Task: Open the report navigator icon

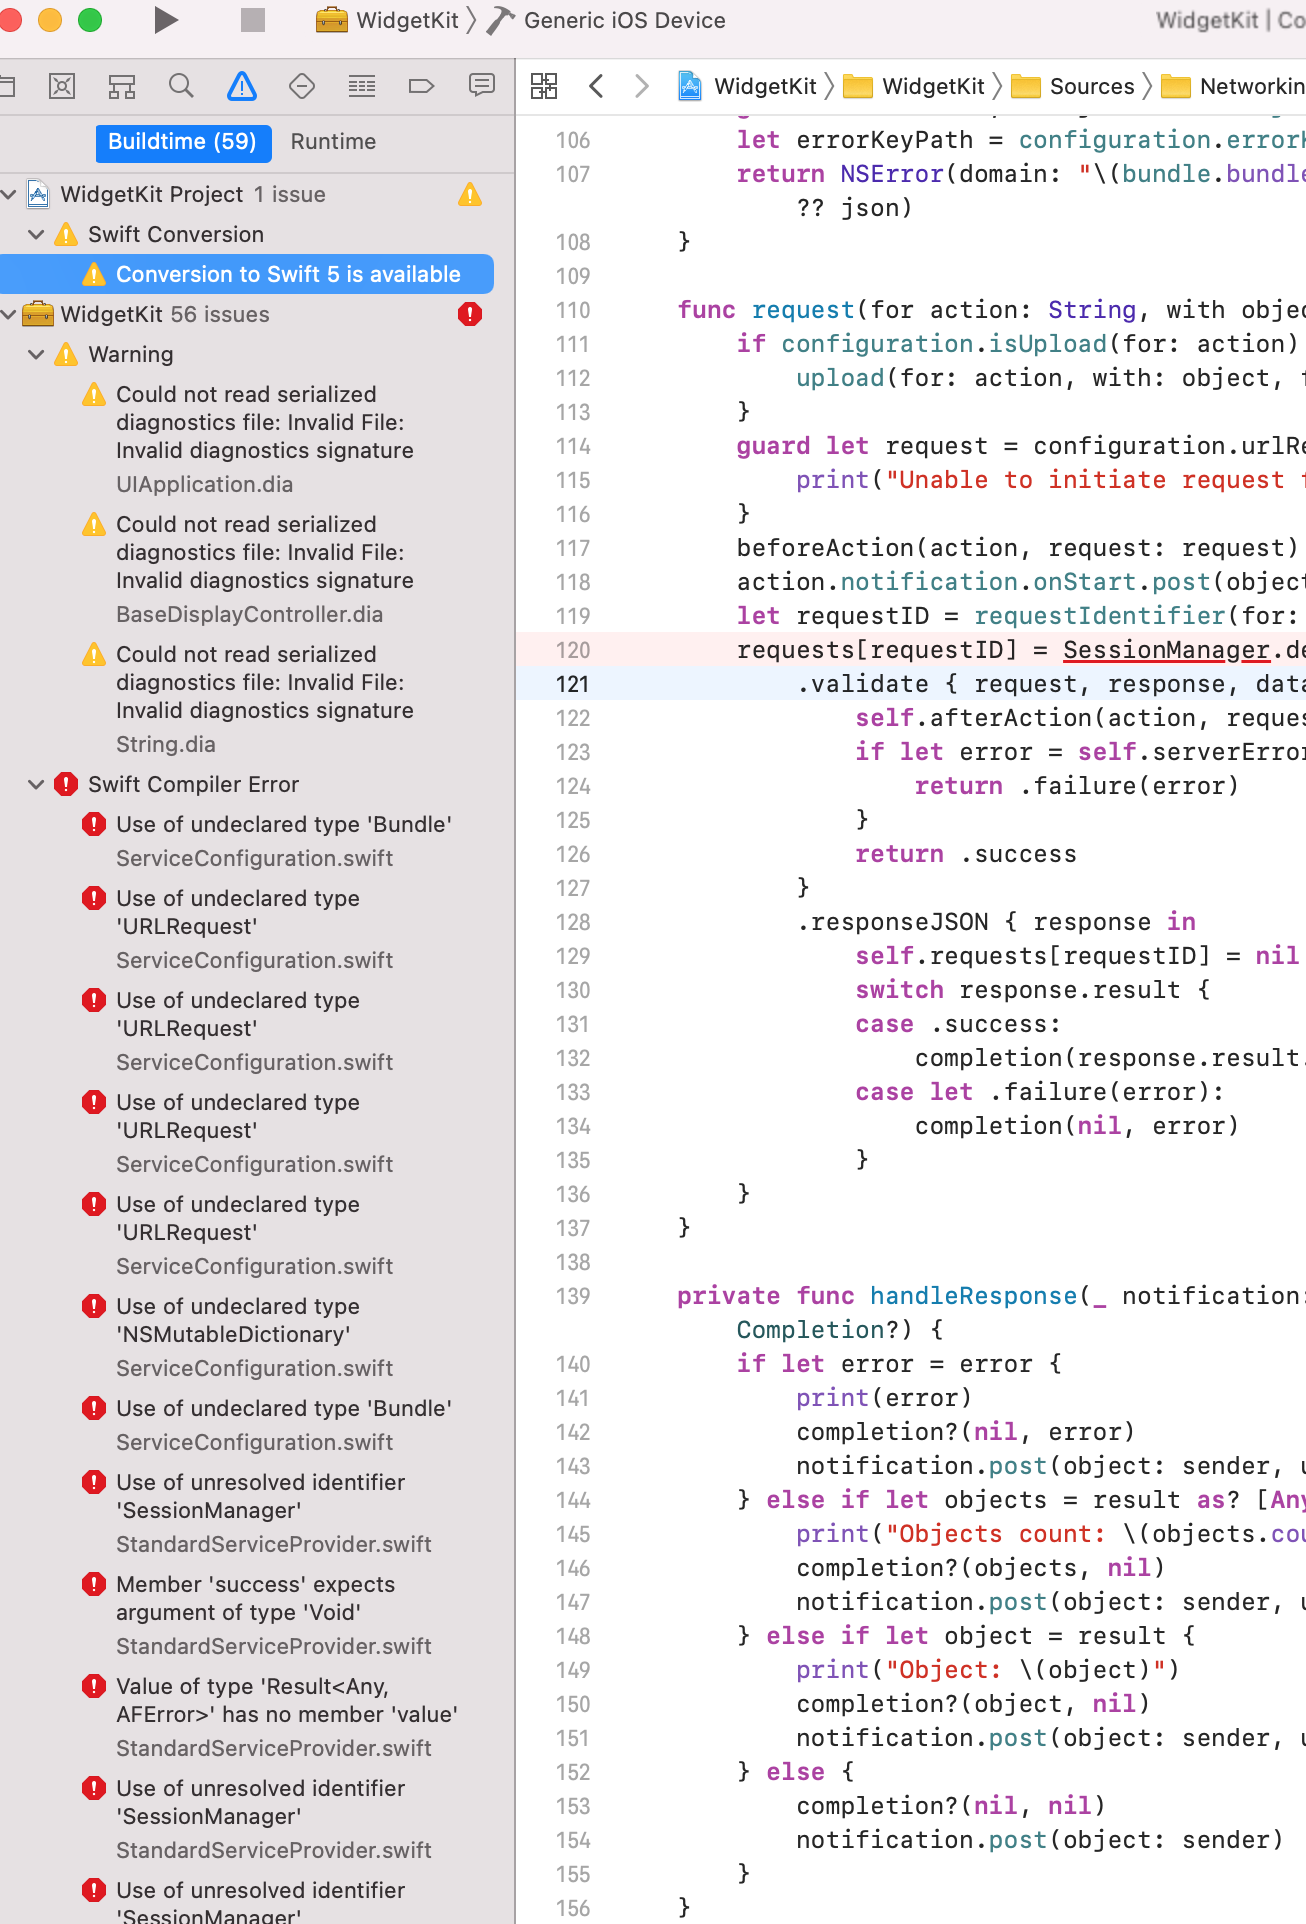Action: click(482, 86)
